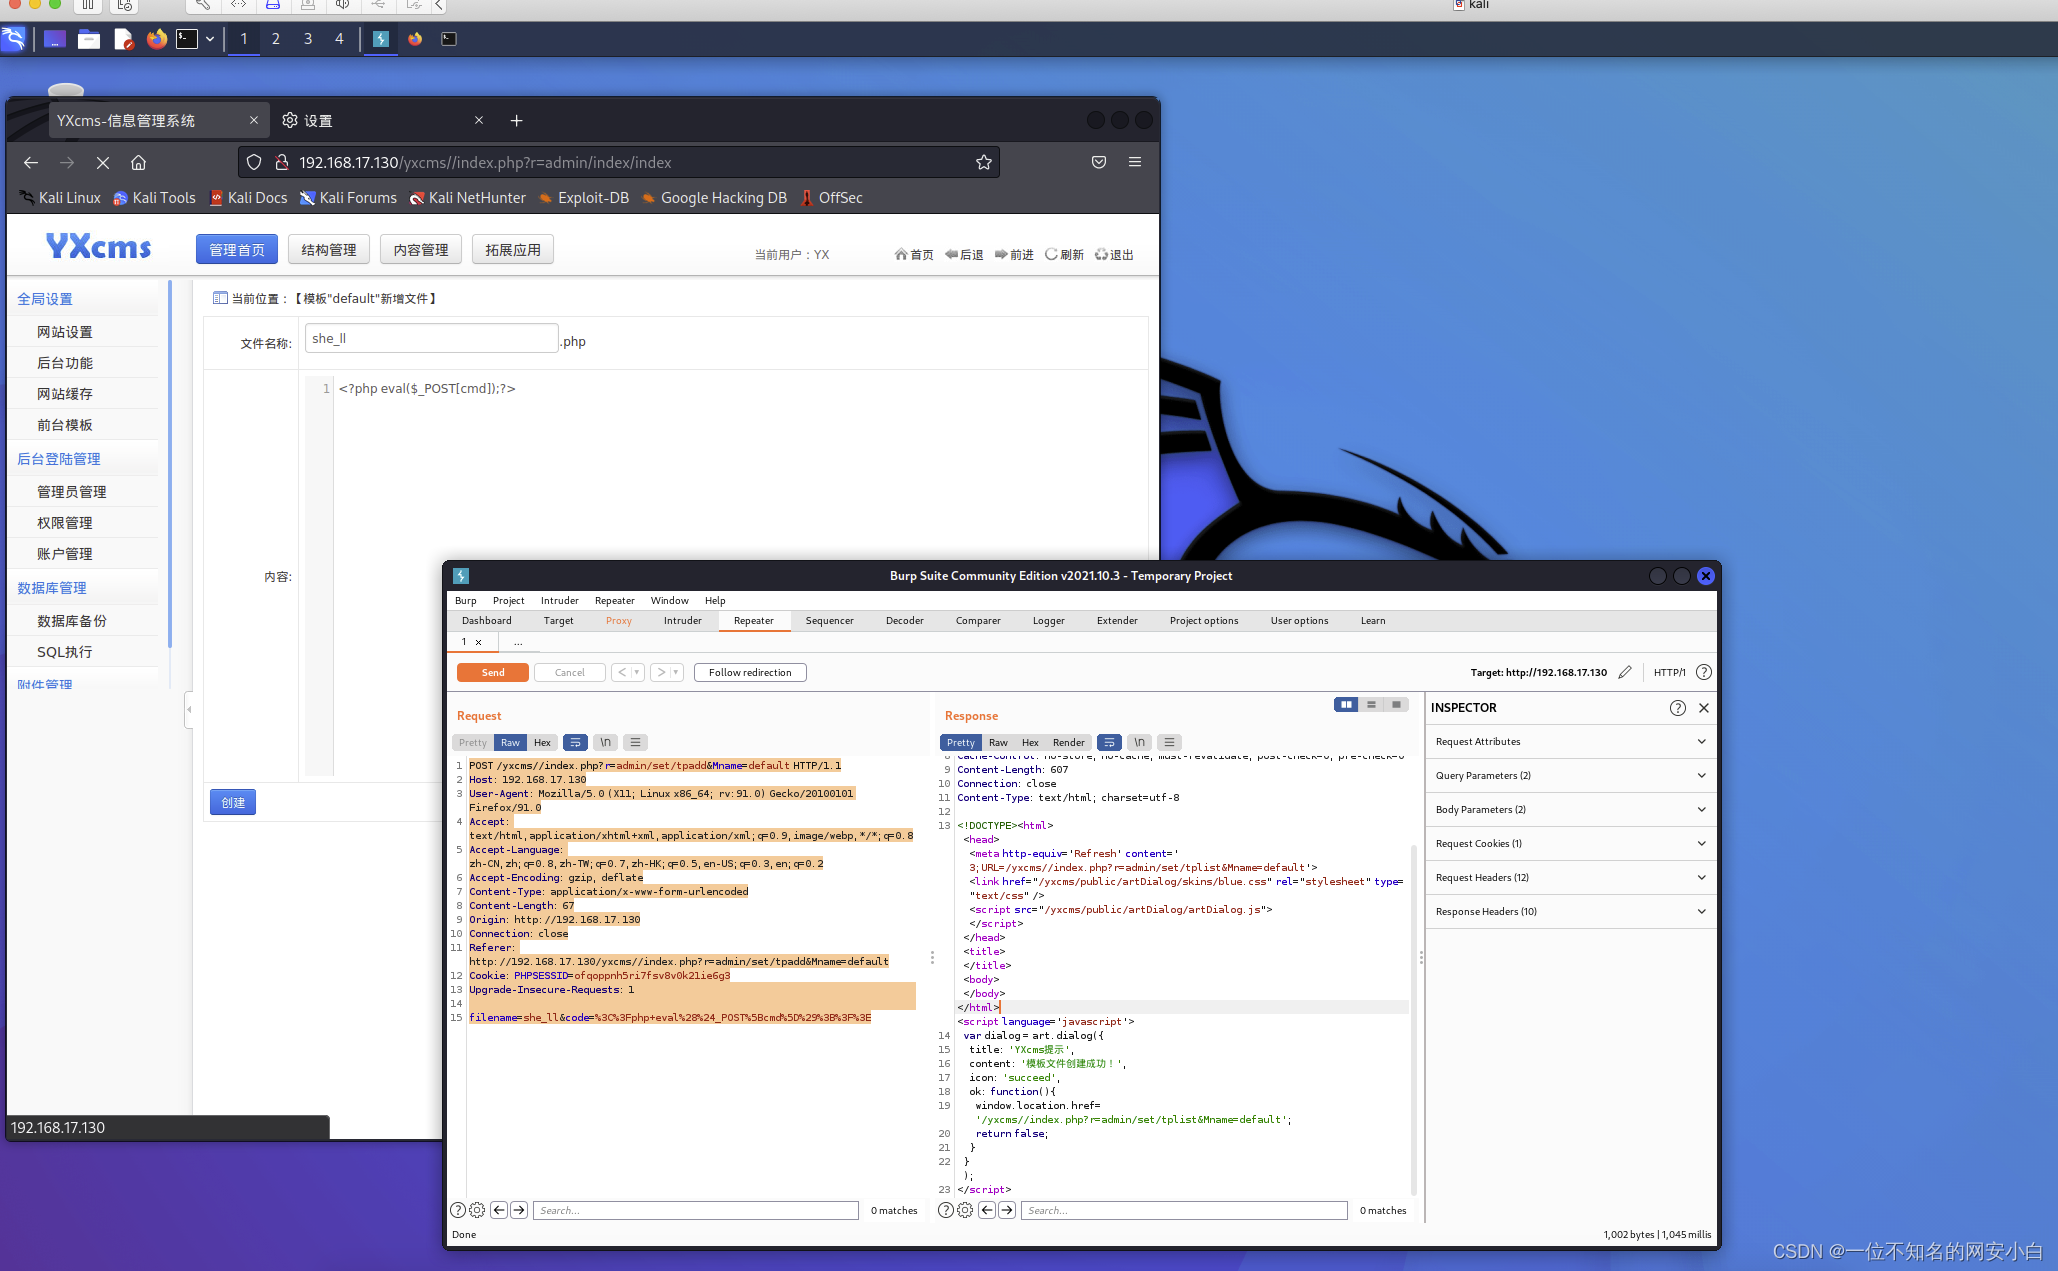Click the 刷新 refresh link in YXcms
The height and width of the screenshot is (1271, 2058).
[1065, 255]
